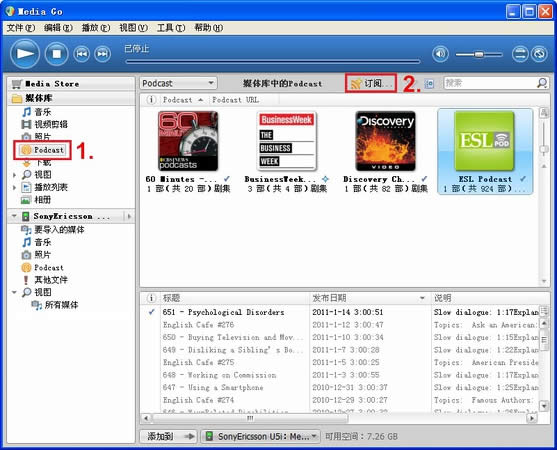Click the Media Store cart icon
557x450 pixels.
pyautogui.click(x=16, y=84)
